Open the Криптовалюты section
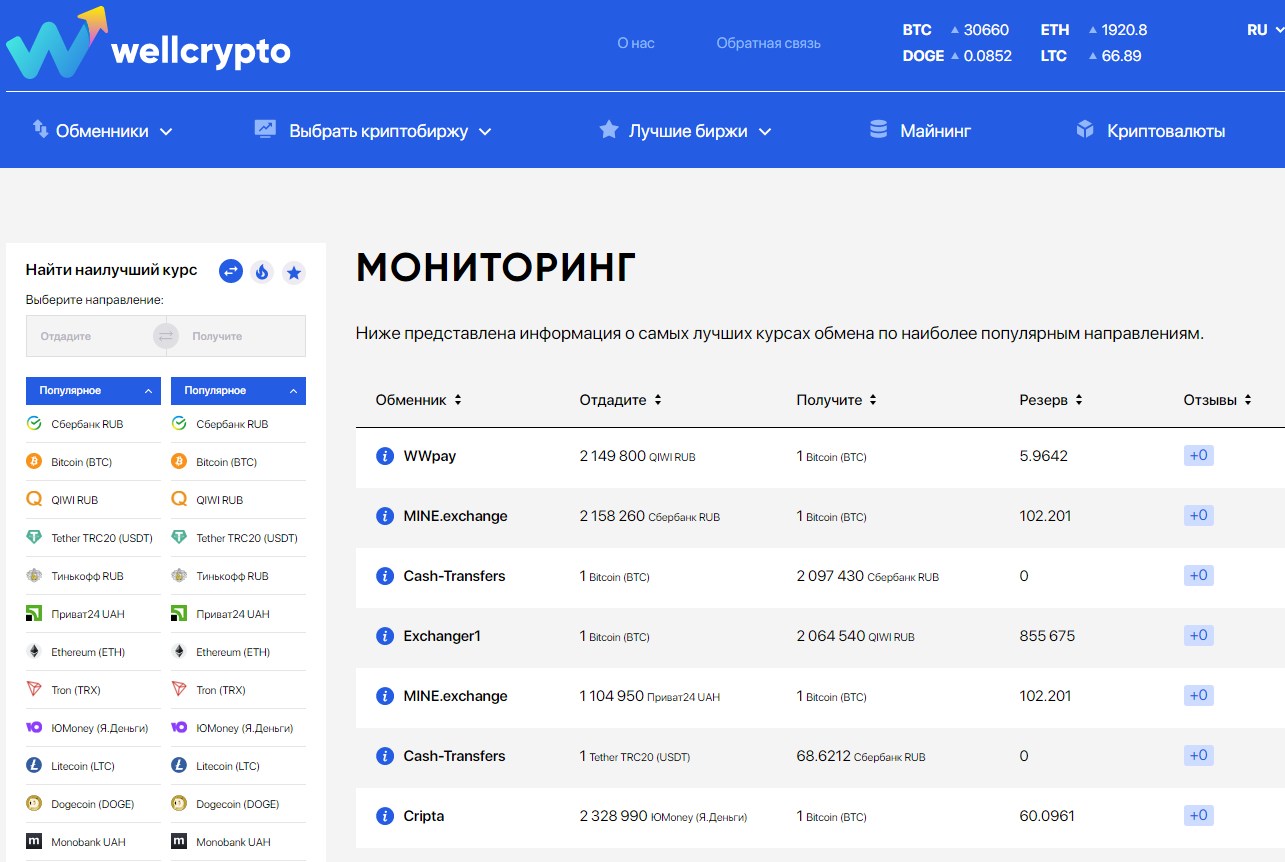This screenshot has width=1285, height=862. [x=1150, y=131]
